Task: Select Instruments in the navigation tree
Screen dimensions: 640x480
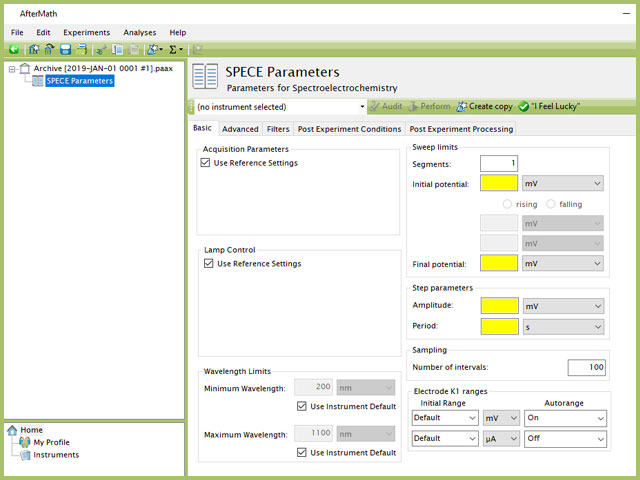Action: tap(56, 455)
